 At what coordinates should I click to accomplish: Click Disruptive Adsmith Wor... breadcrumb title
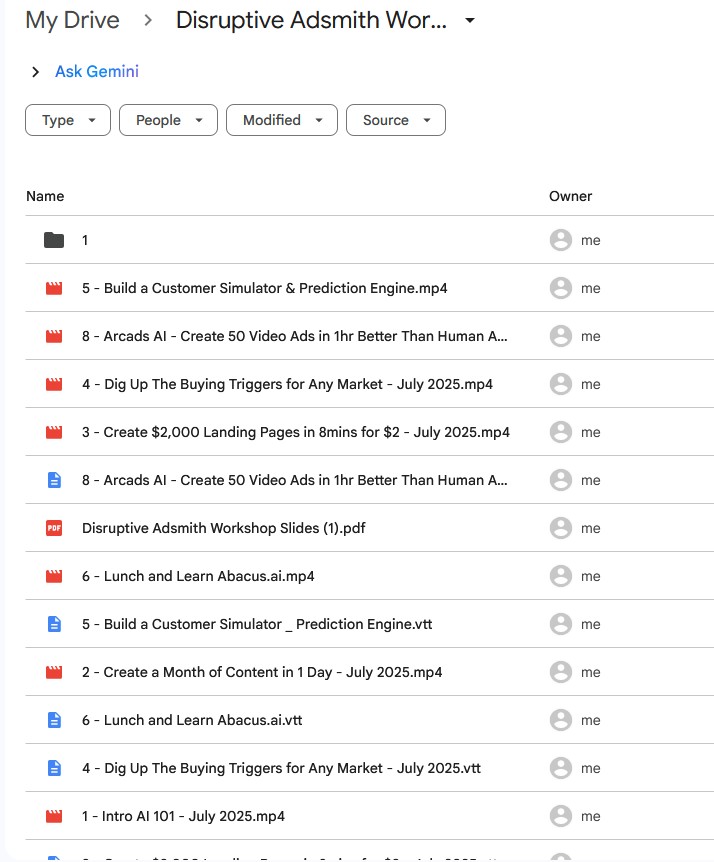point(311,20)
